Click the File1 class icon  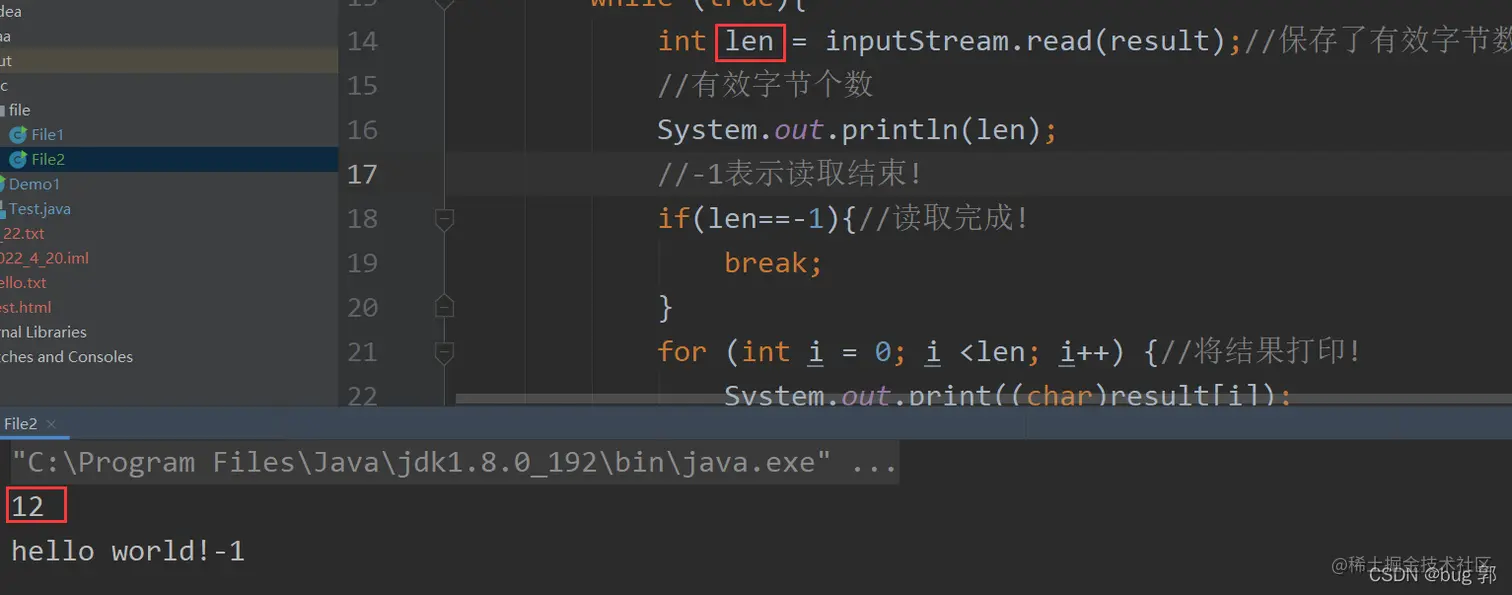pyautogui.click(x=18, y=134)
